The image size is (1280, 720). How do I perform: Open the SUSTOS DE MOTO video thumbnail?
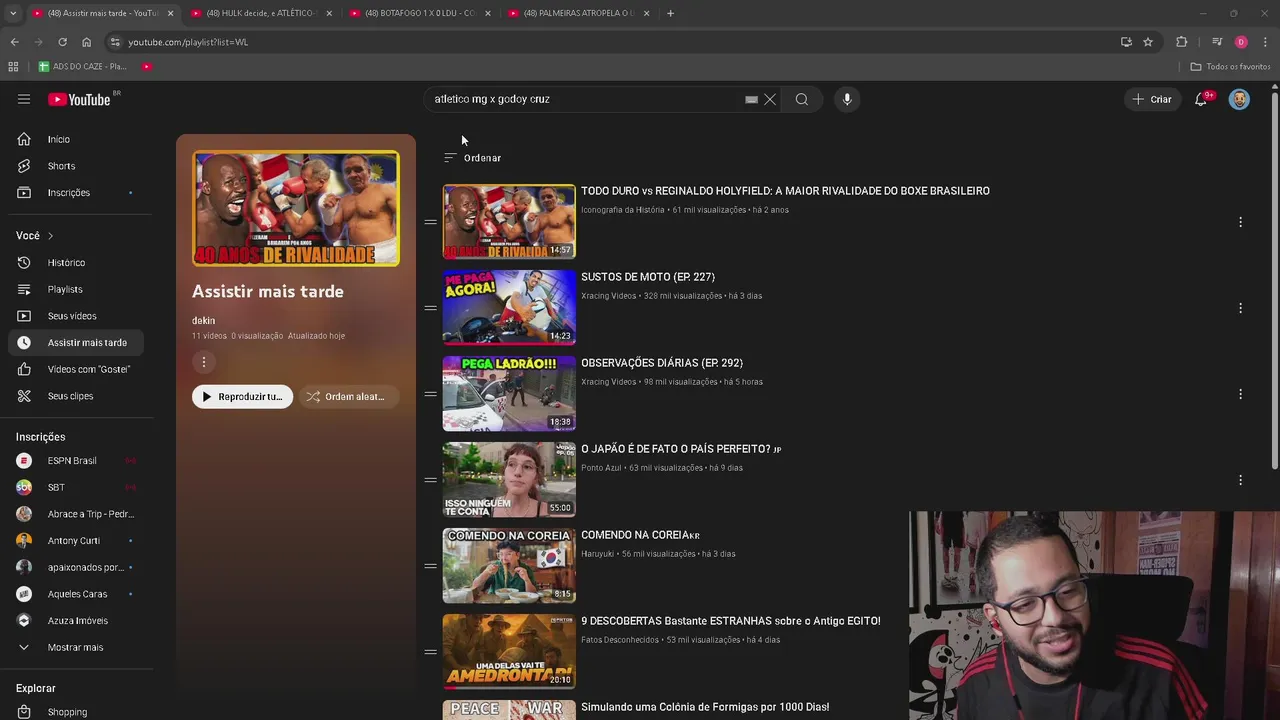pyautogui.click(x=509, y=307)
